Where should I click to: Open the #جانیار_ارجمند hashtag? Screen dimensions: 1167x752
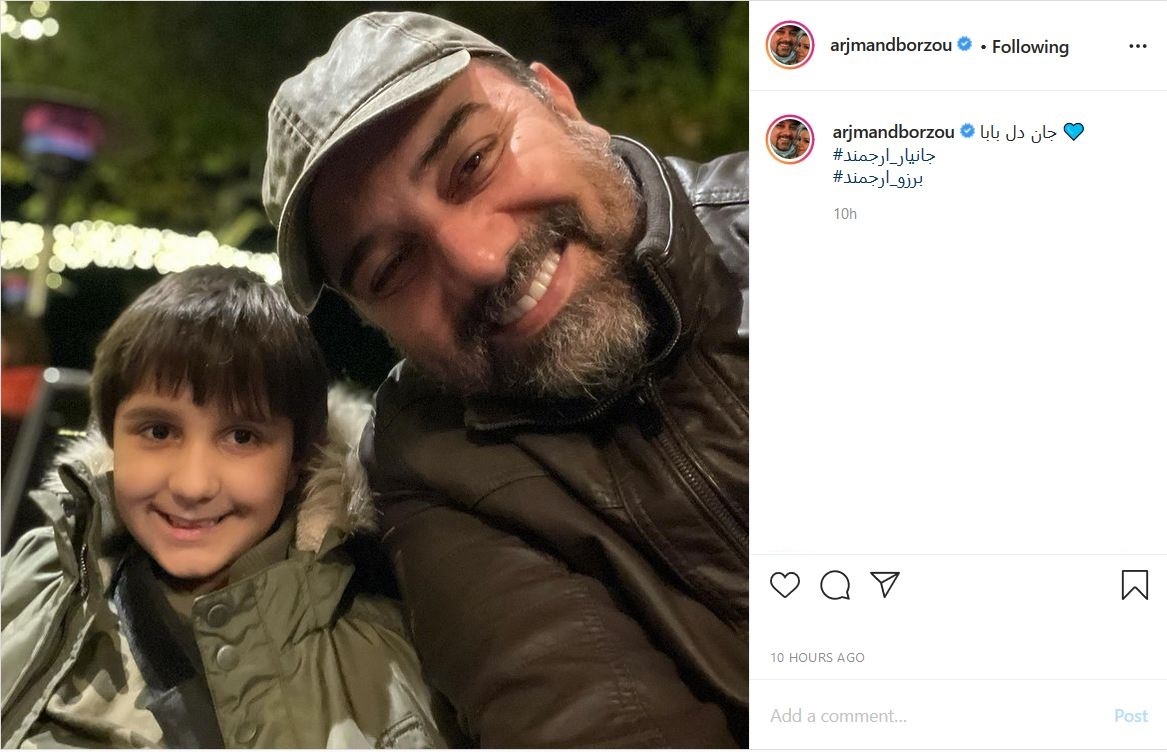click(884, 155)
